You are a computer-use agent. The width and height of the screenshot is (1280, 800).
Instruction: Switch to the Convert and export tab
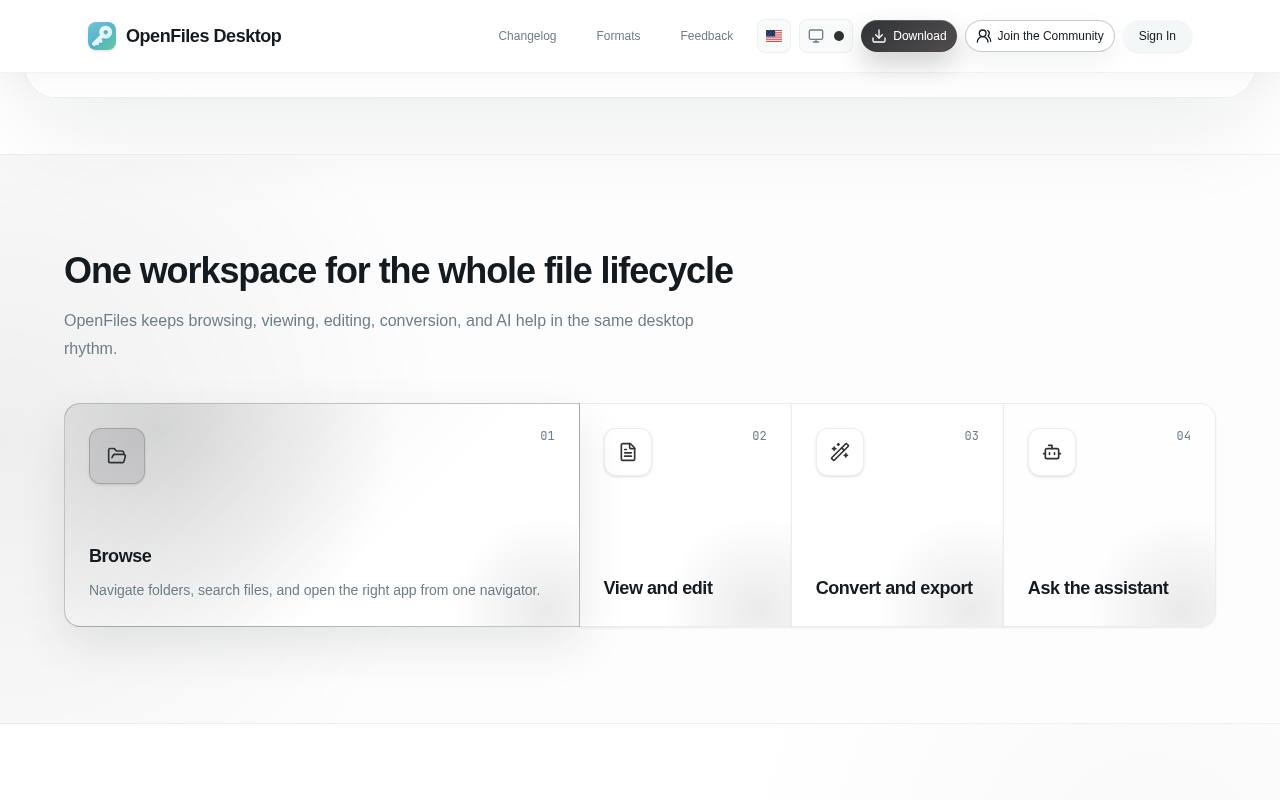(x=894, y=588)
